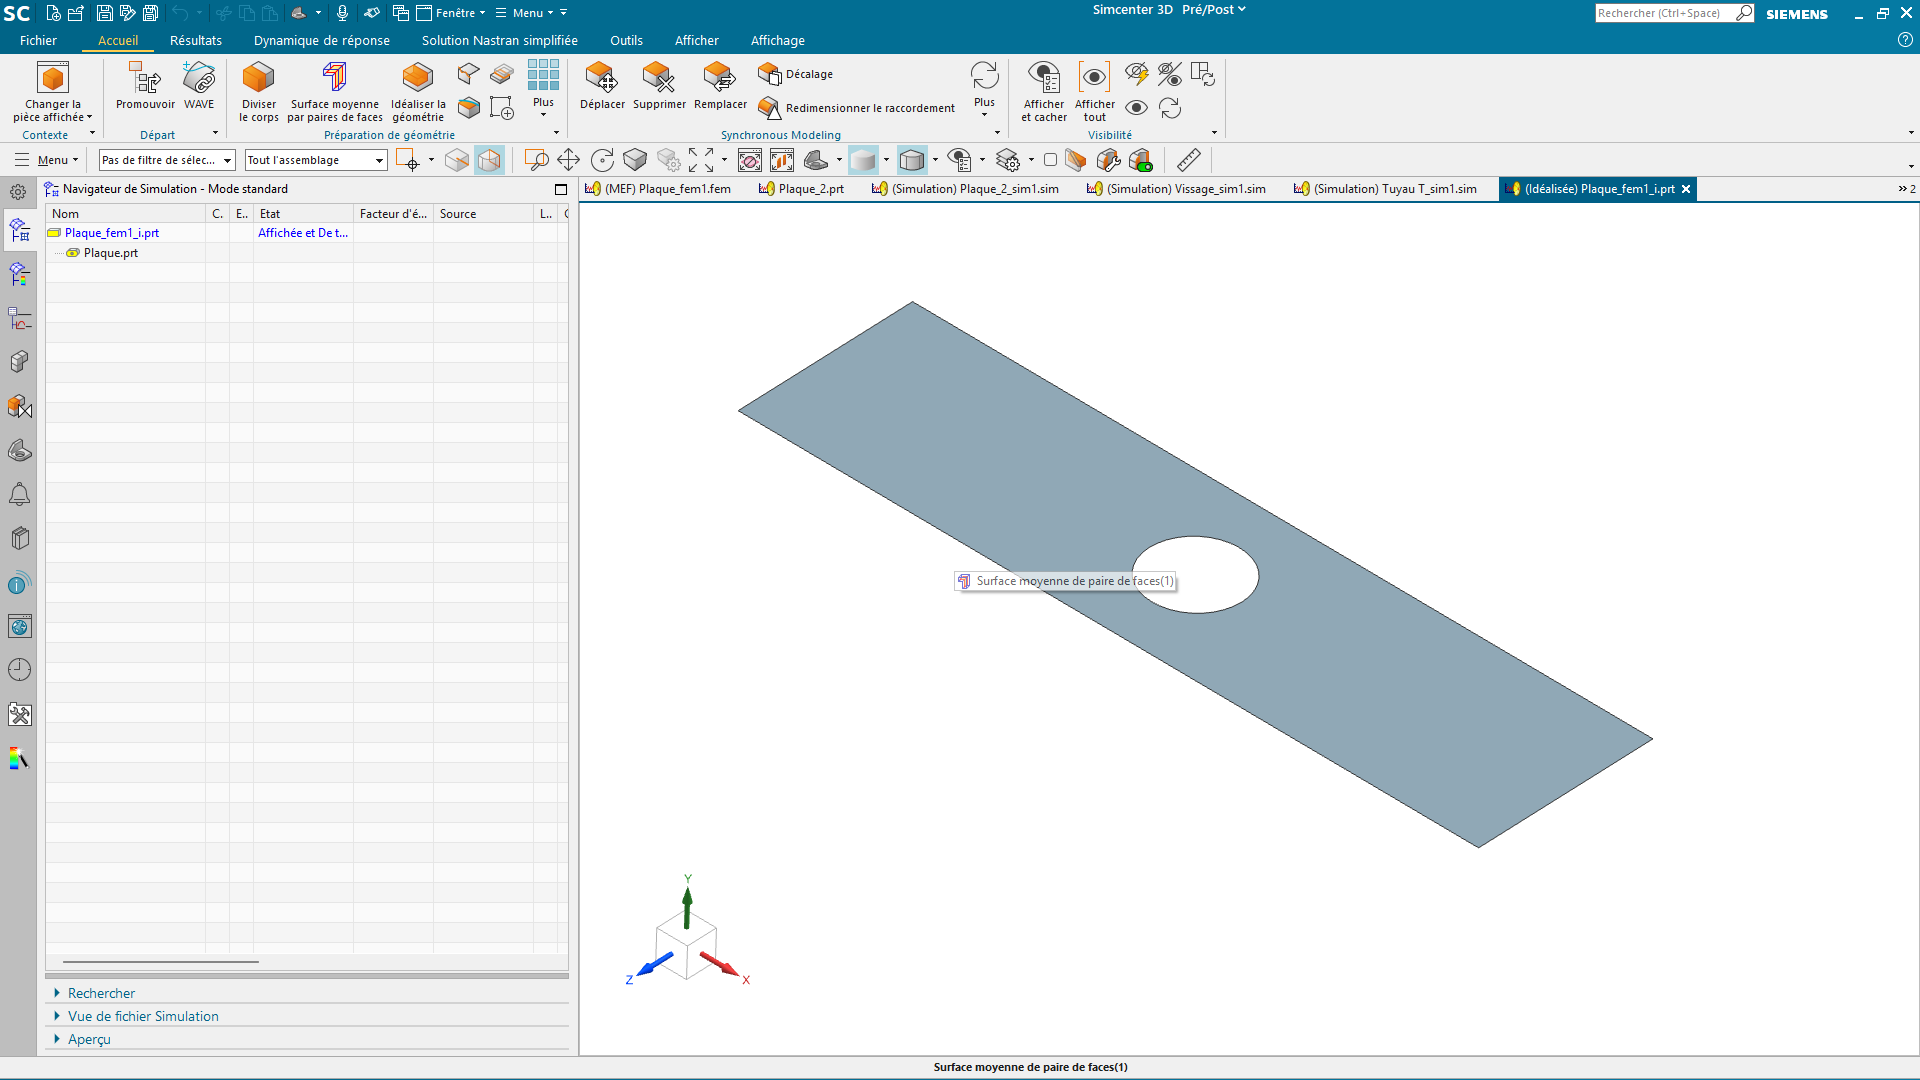Click Changer la pièce affichée button
This screenshot has width=1920, height=1080.
[x=52, y=92]
